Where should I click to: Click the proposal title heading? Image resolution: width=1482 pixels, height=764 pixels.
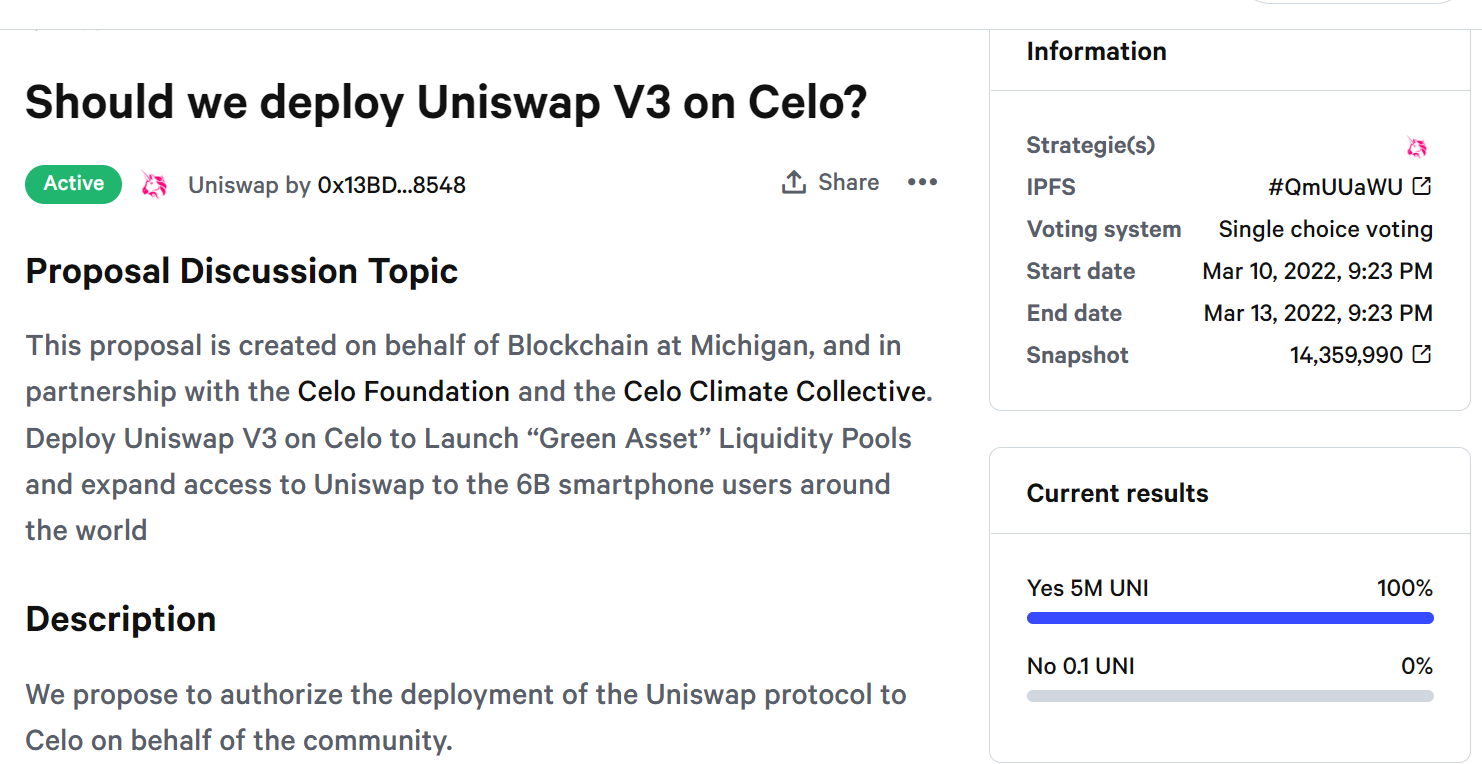tap(446, 102)
